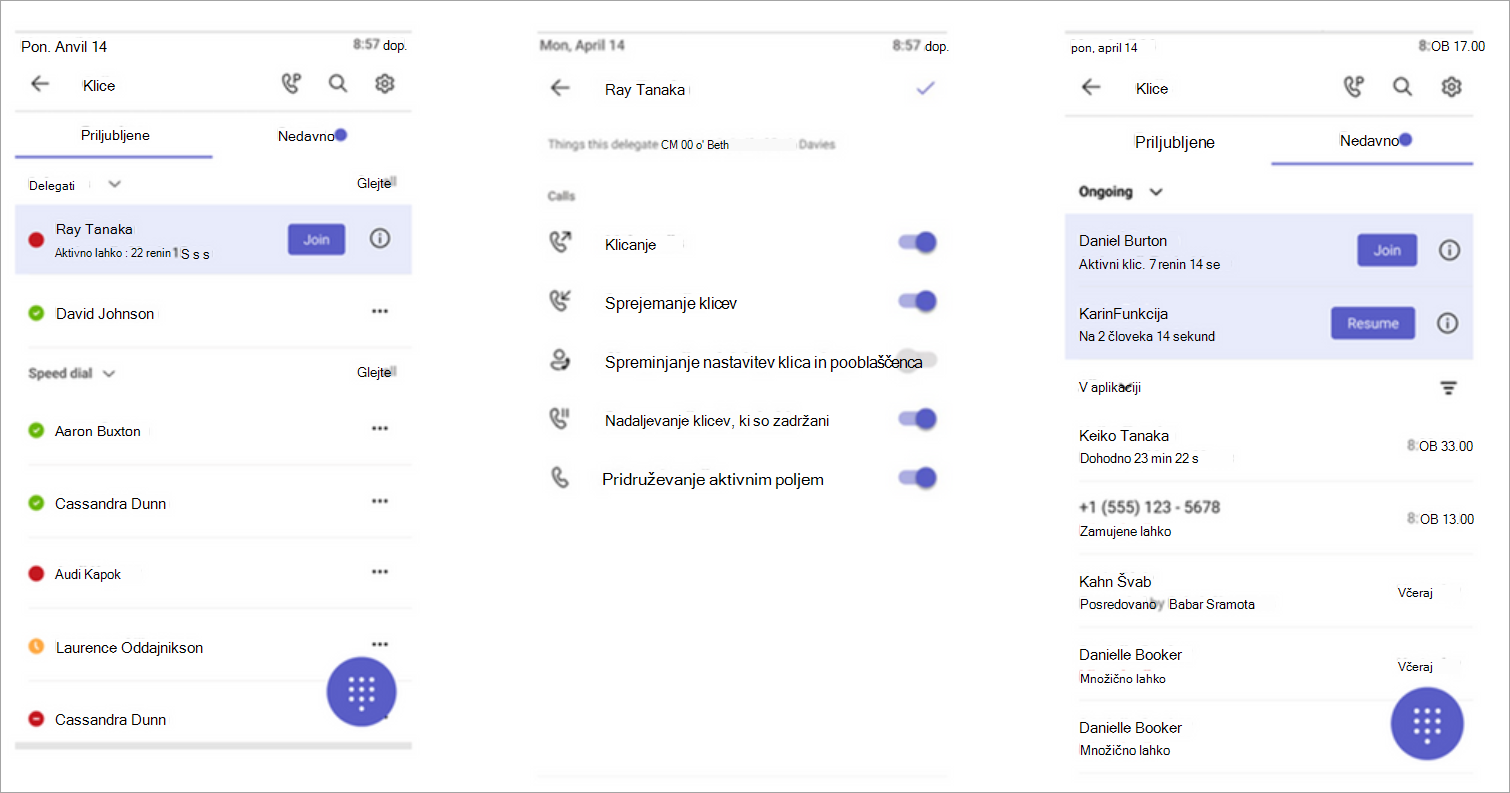The width and height of the screenshot is (1510, 793).
Task: Resume the KarinFunkcija held call
Action: (x=1372, y=323)
